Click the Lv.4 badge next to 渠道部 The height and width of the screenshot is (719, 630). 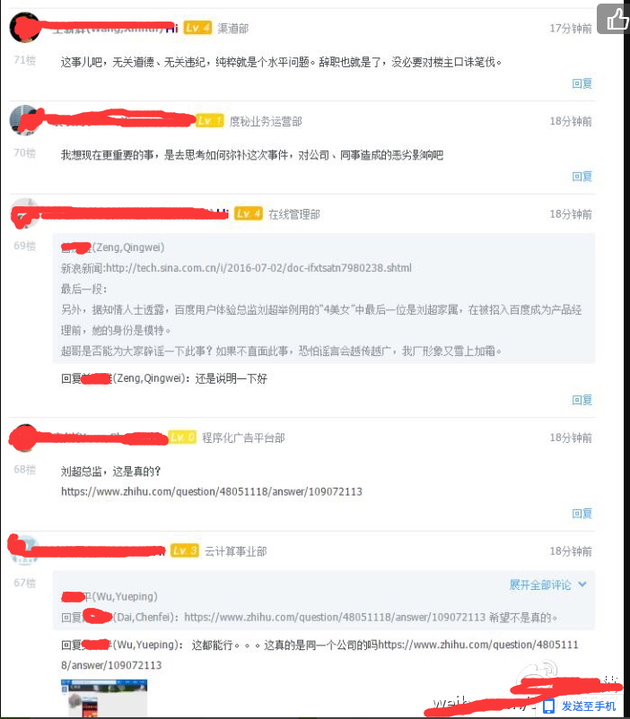click(x=198, y=28)
